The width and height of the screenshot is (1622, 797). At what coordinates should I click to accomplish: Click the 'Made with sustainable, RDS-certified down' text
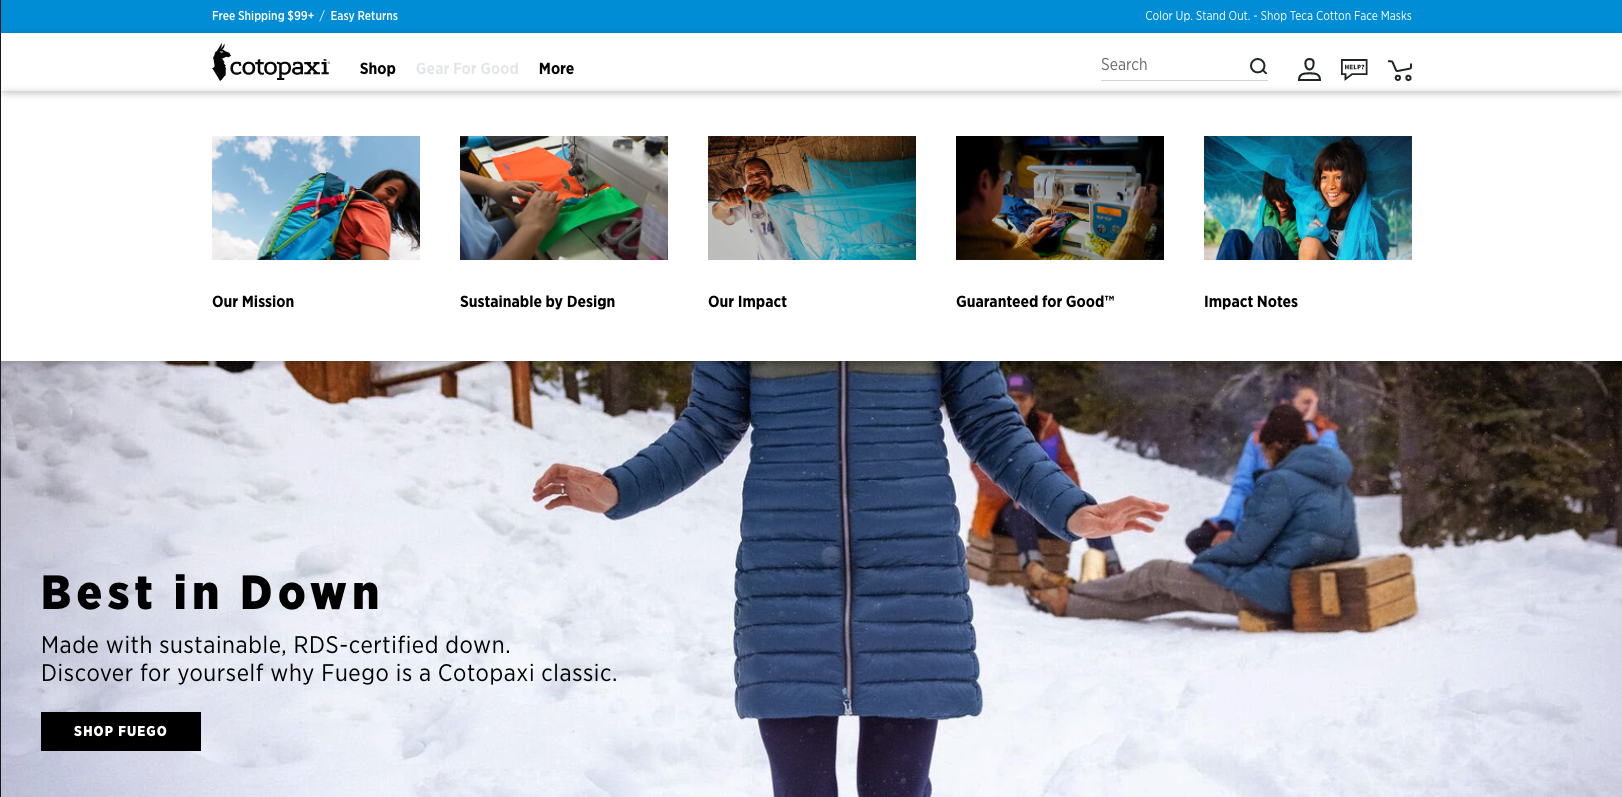276,645
